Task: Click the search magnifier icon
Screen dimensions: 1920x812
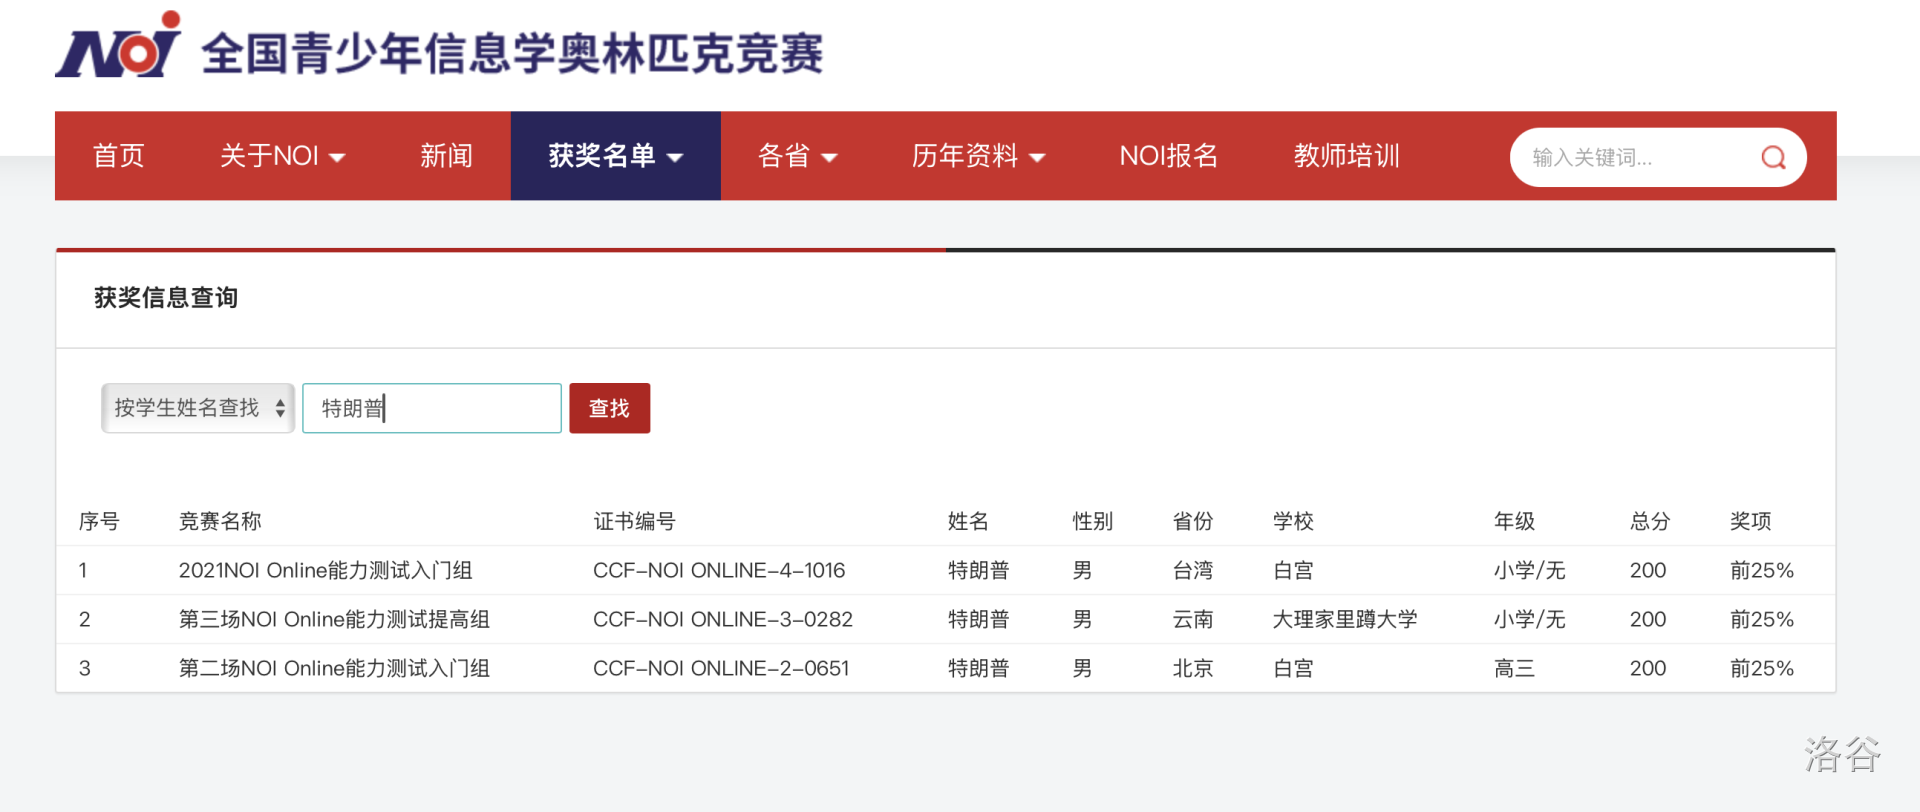Action: pos(1773,157)
